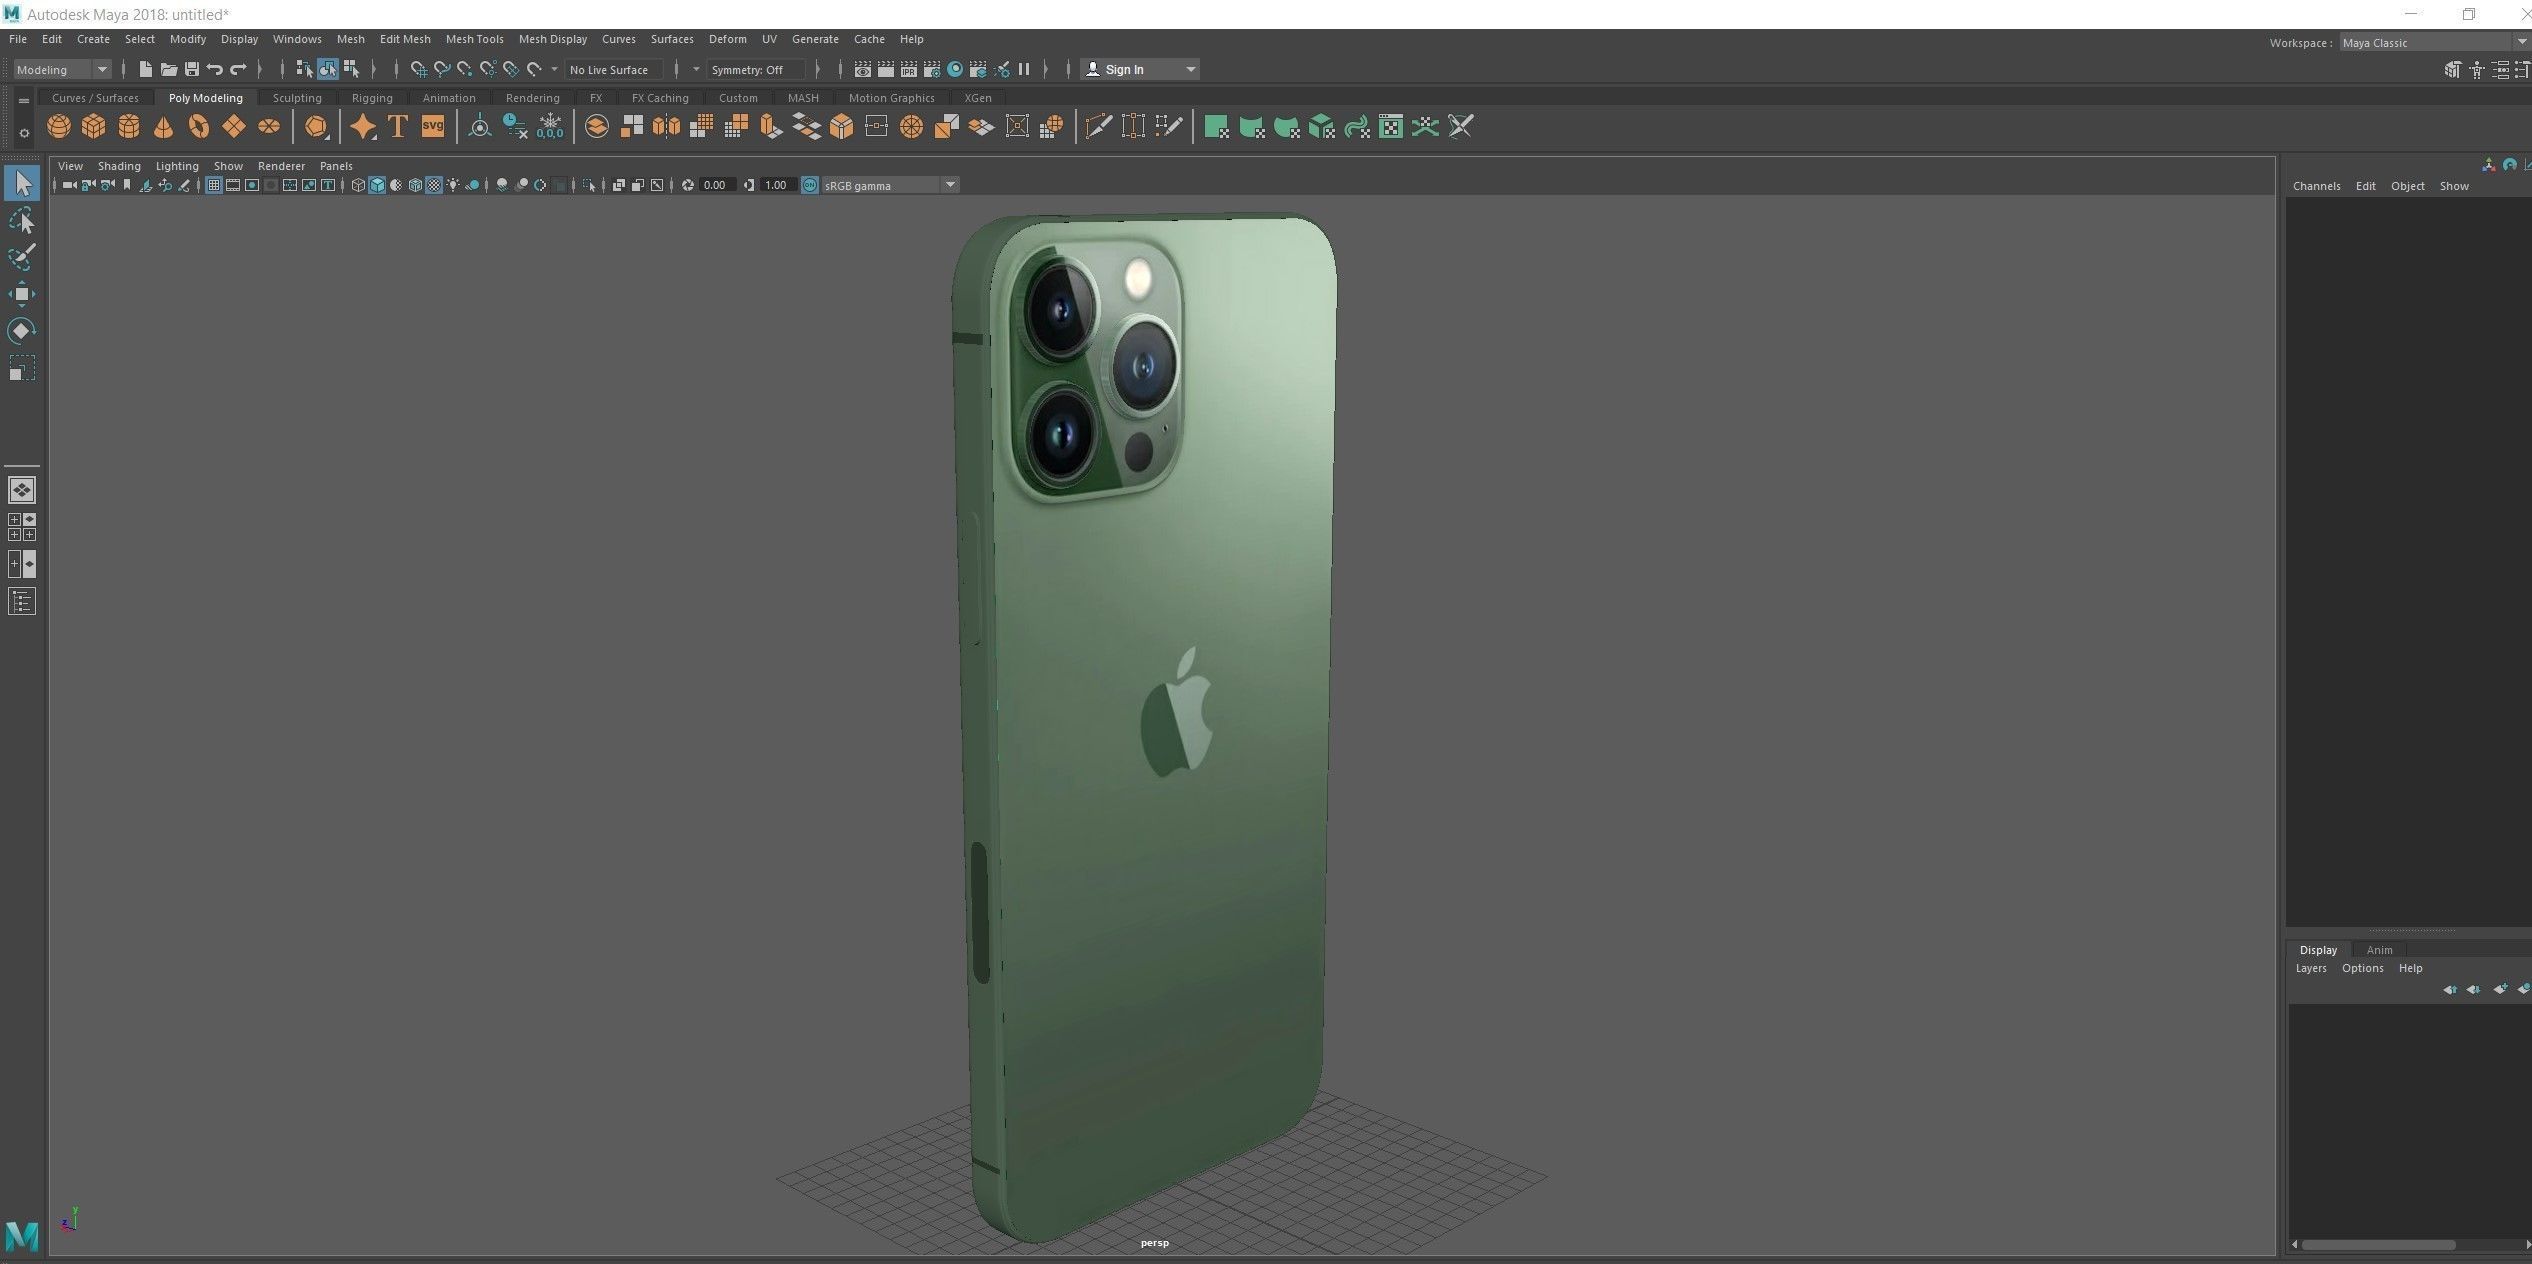This screenshot has width=2532, height=1264.
Task: Create a polygon disc from the shelf
Action: point(269,127)
